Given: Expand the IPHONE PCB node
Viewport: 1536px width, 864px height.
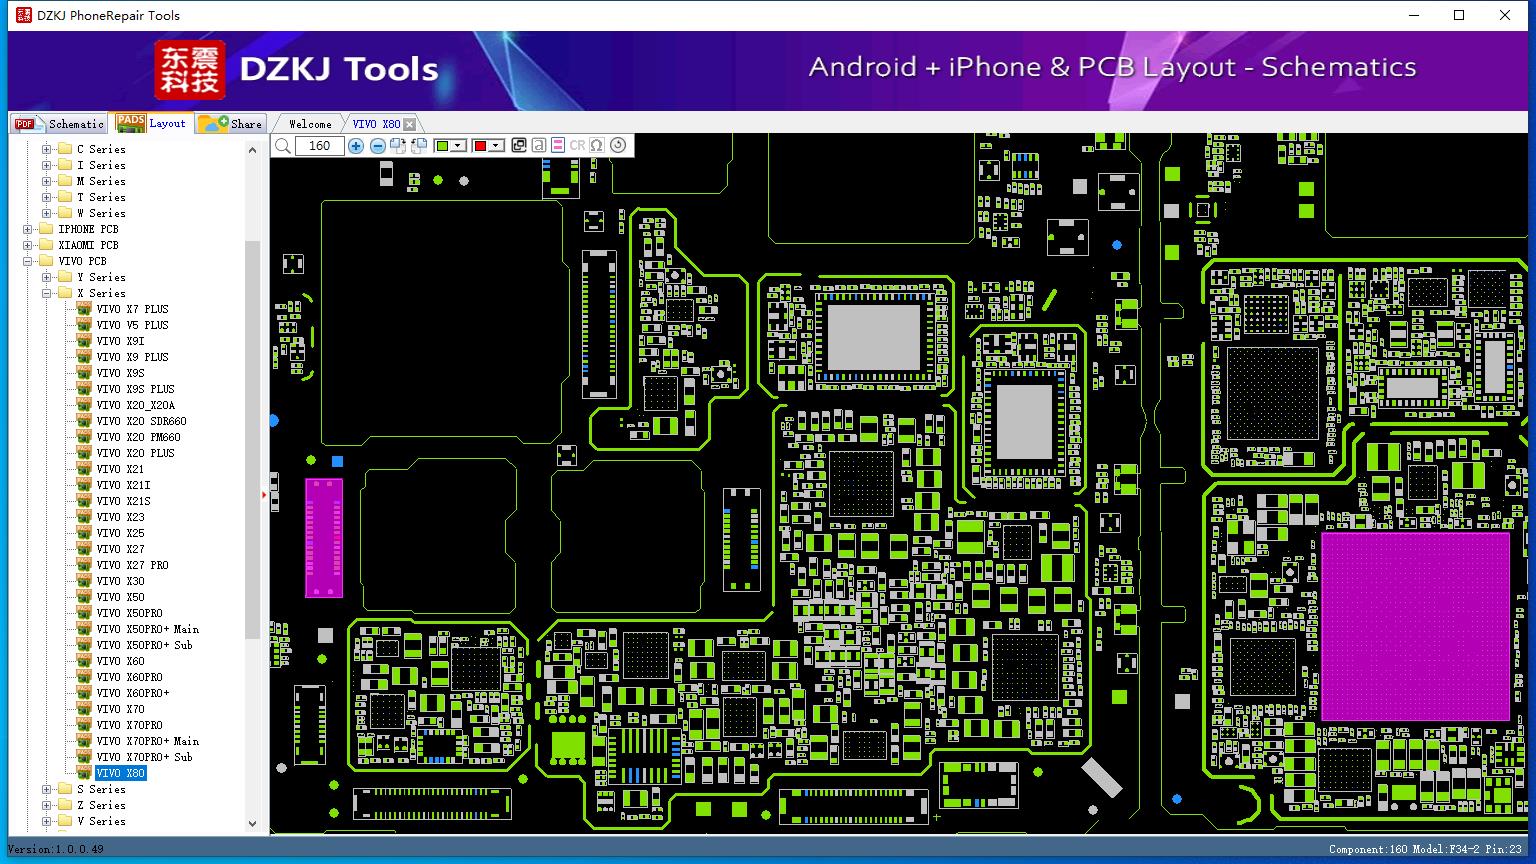Looking at the screenshot, I should coord(27,229).
